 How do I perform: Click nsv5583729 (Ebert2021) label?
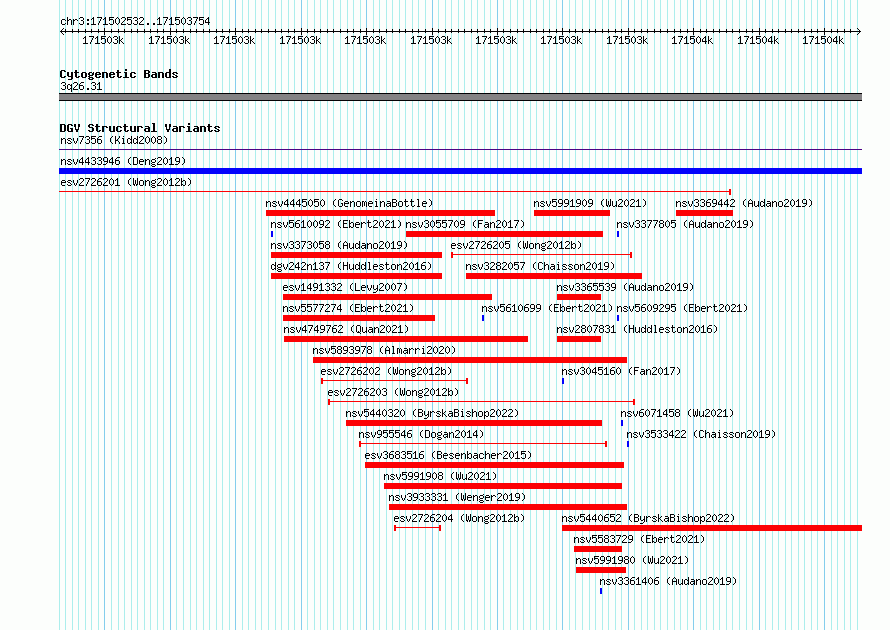pos(639,539)
